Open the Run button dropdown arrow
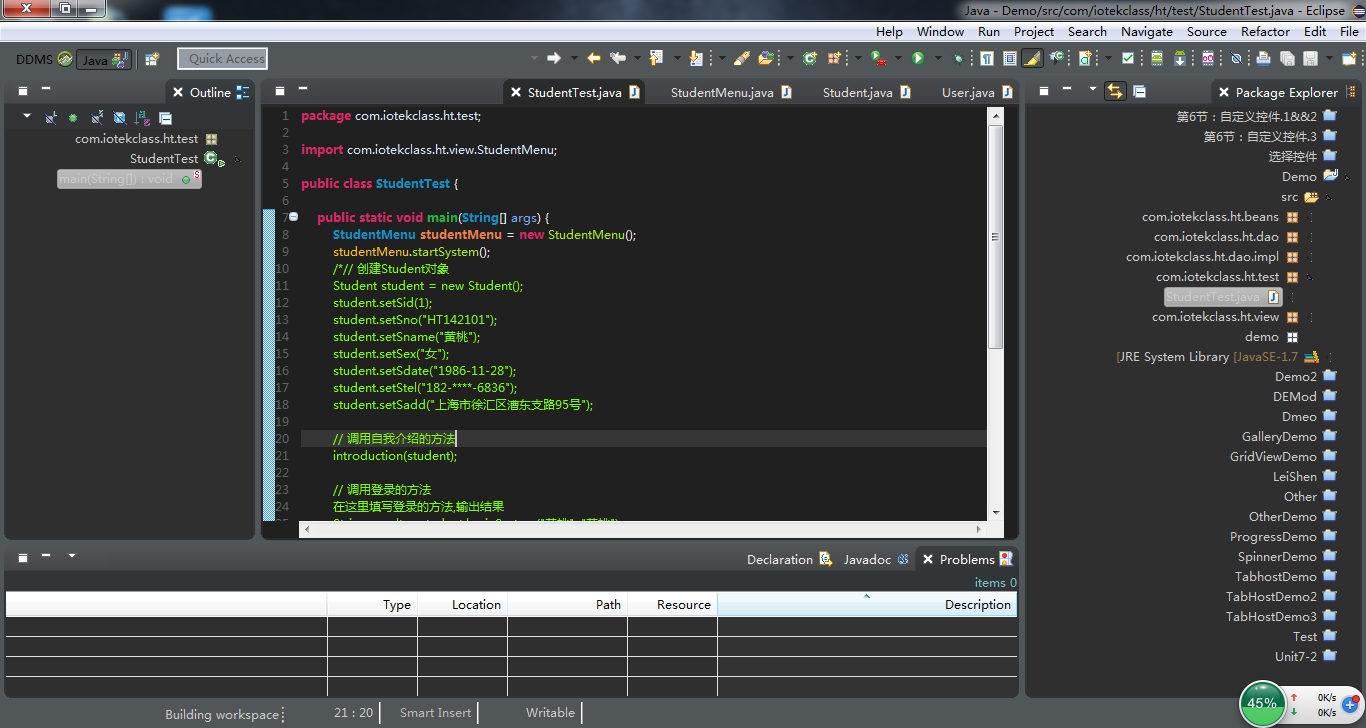Screen dimensions: 1366x728 point(898,59)
